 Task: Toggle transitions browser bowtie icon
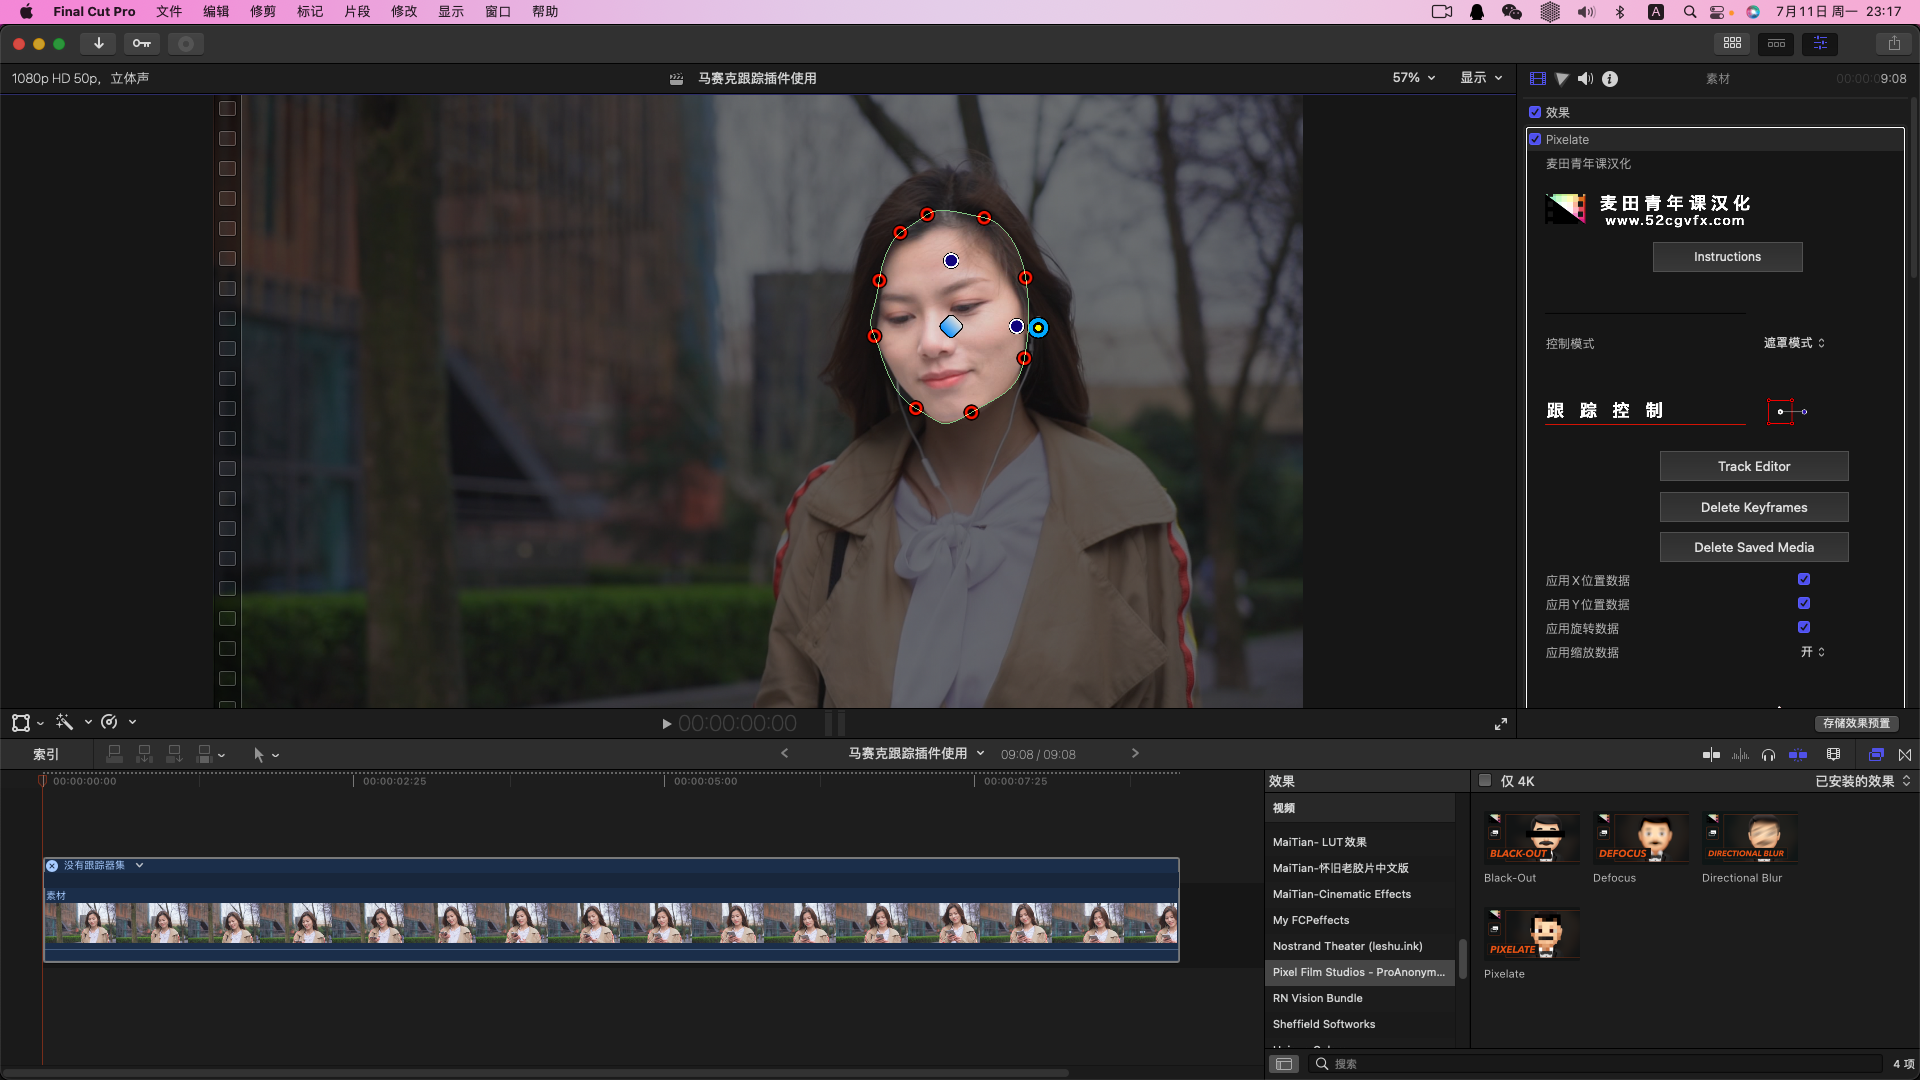point(1905,754)
